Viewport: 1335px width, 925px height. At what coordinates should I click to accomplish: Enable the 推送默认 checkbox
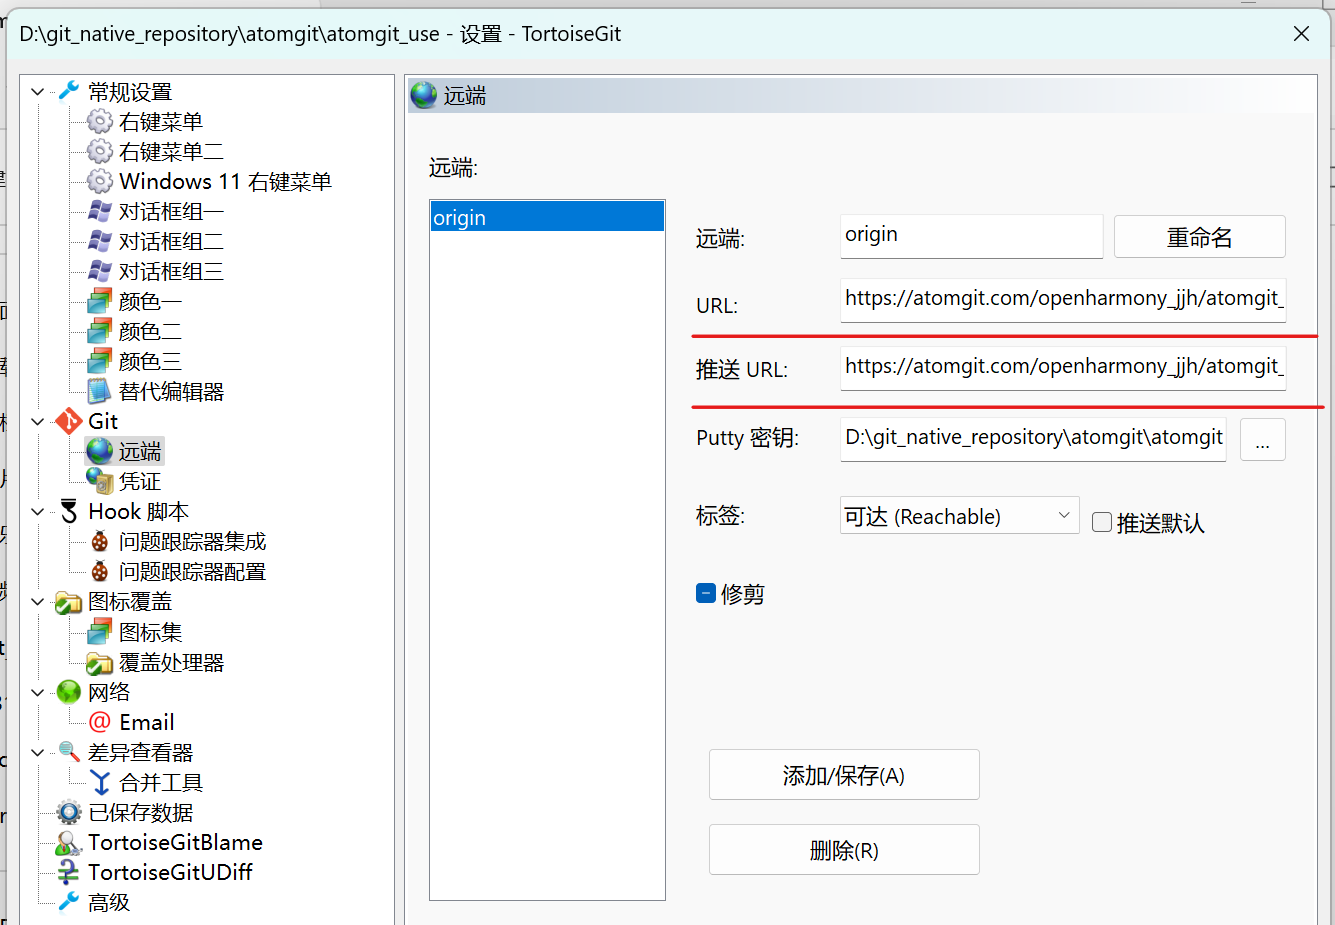(x=1102, y=522)
